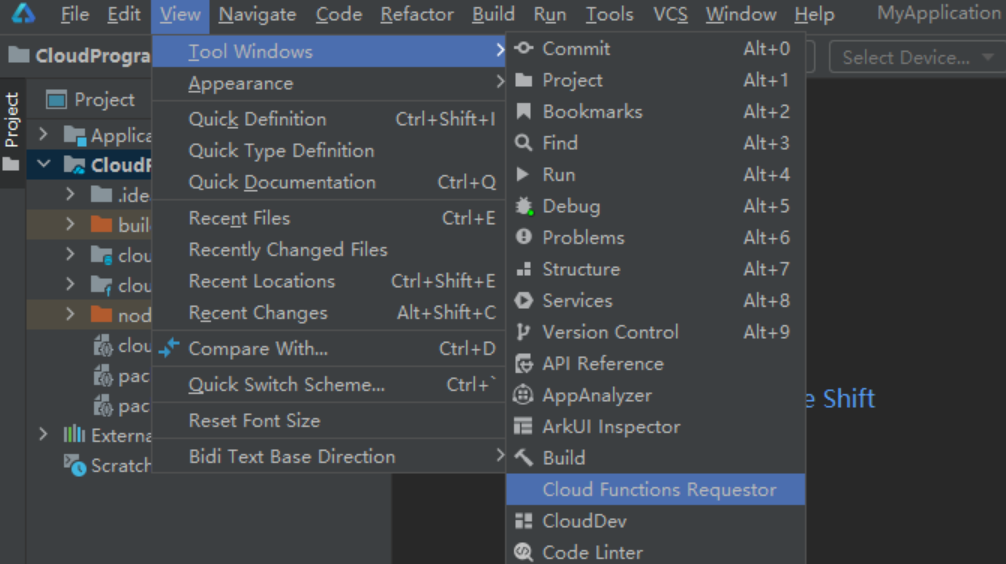
Task: Open the Navigate menu
Action: pyautogui.click(x=257, y=14)
